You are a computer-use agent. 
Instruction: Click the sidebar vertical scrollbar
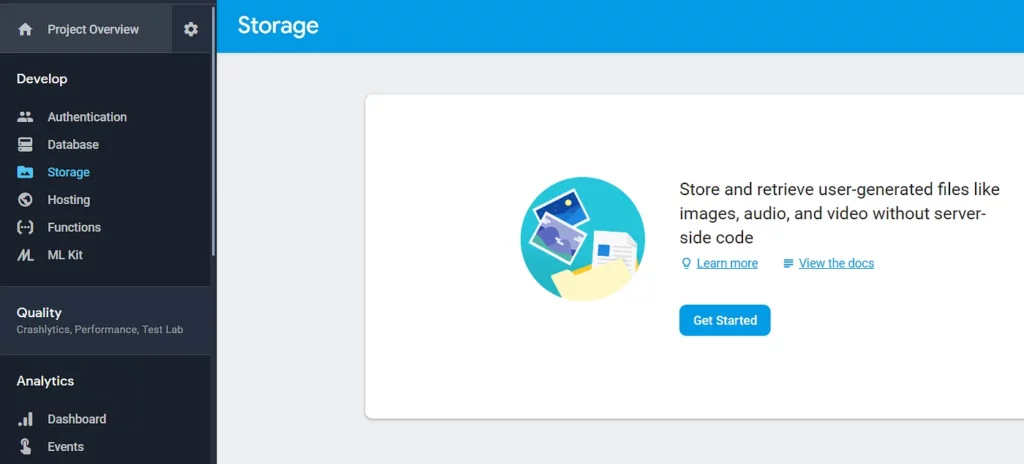tap(214, 131)
